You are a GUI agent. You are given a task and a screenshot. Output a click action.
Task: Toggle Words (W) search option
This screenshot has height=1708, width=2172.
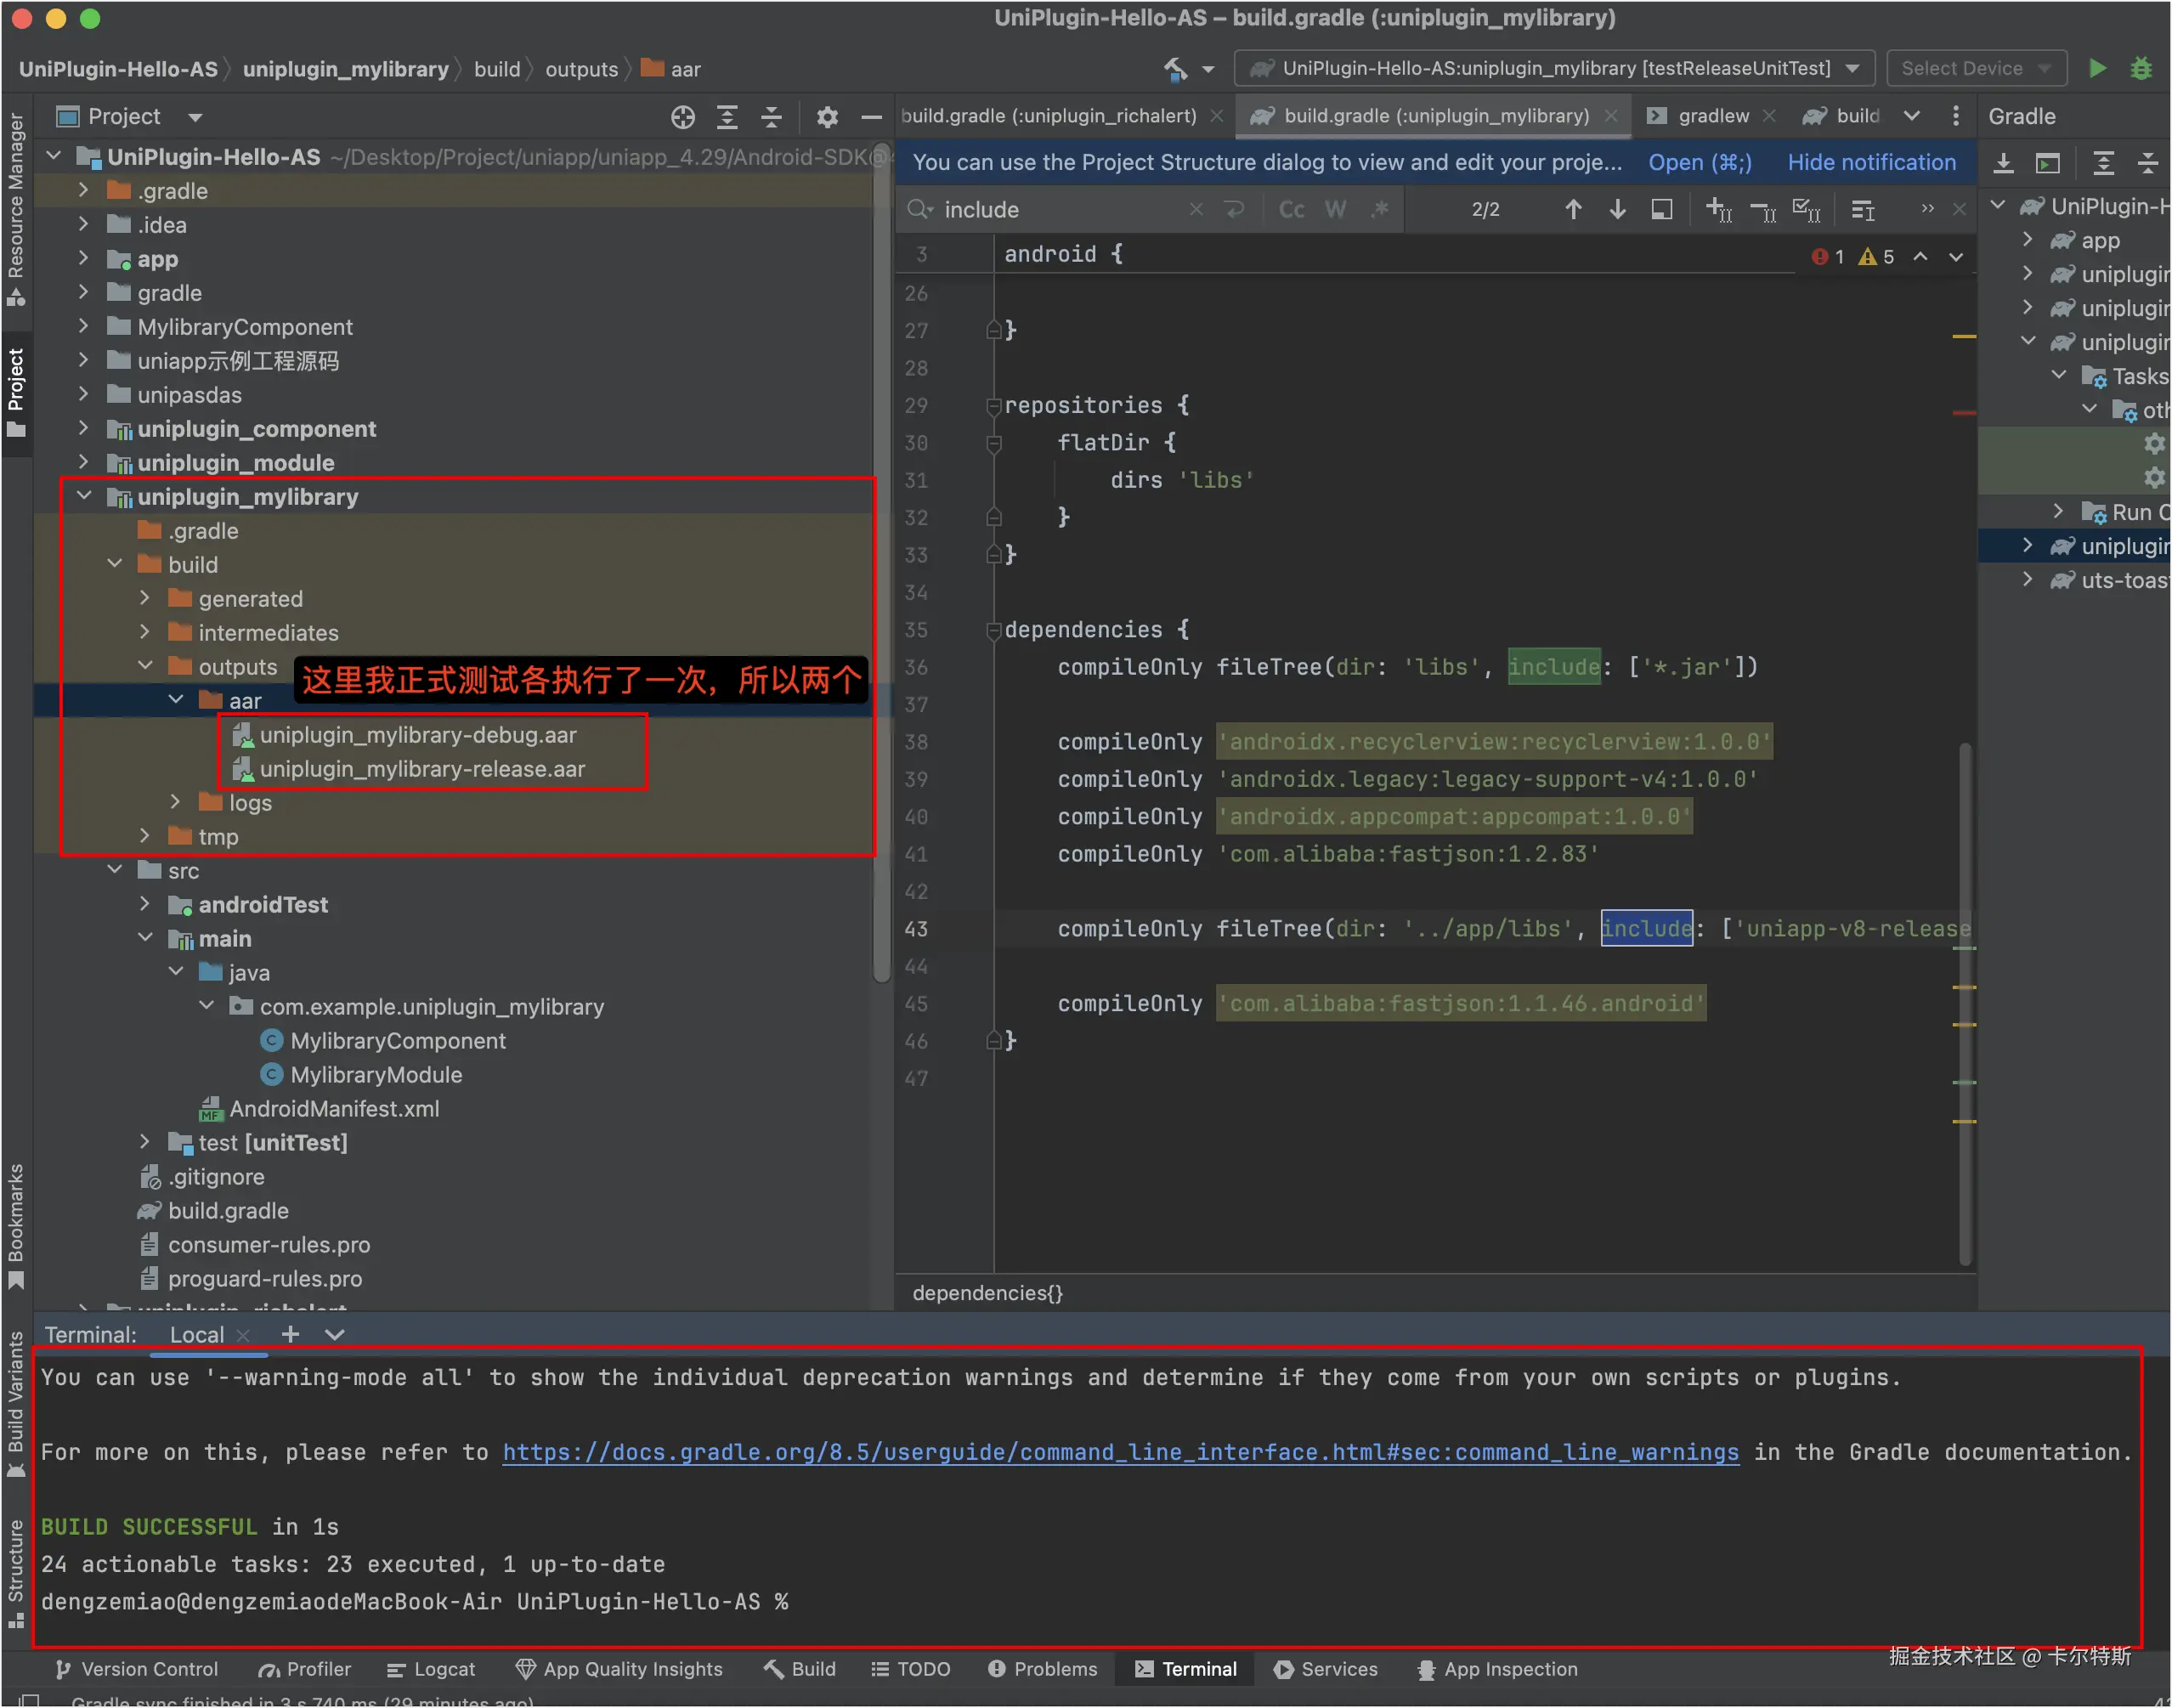click(x=1335, y=209)
